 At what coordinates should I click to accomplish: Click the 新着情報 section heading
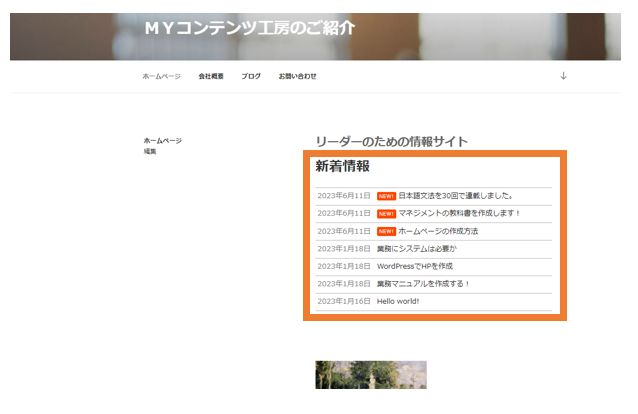point(342,166)
